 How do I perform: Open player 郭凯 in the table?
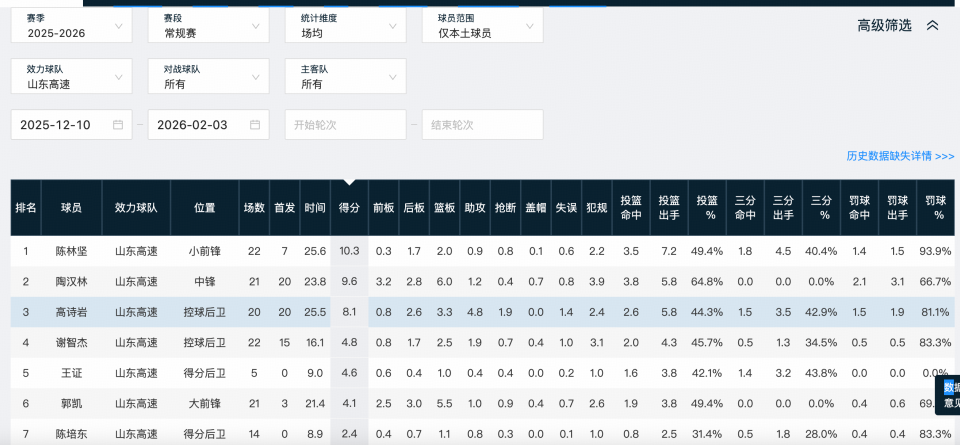[72, 404]
